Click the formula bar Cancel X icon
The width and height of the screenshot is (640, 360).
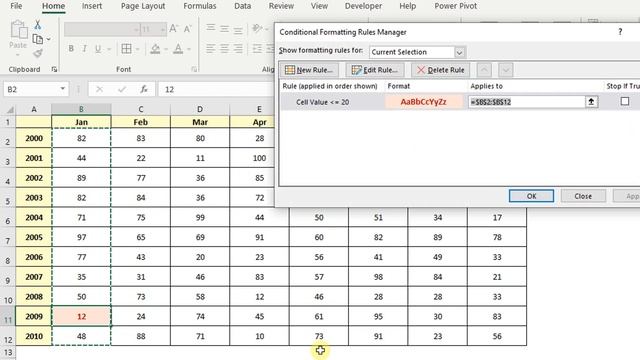99,89
